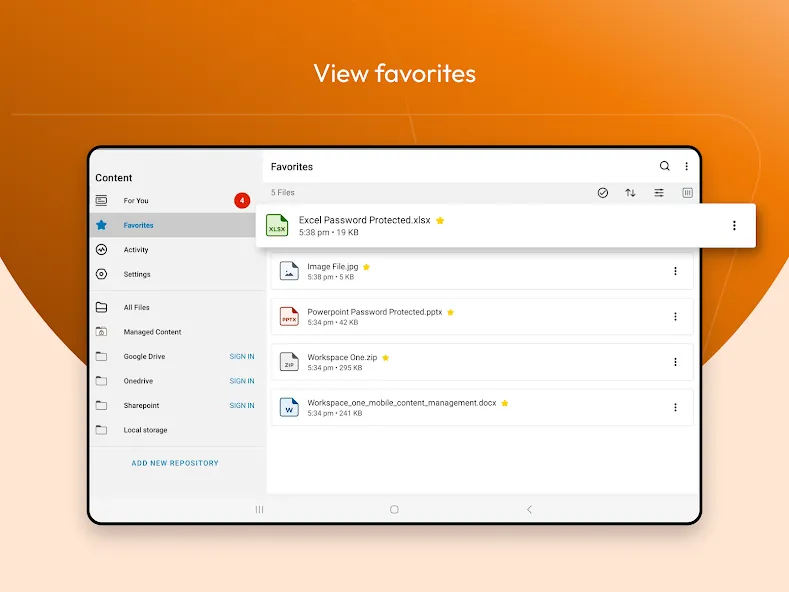789x592 pixels.
Task: Sign in to Onedrive
Action: [x=242, y=381]
